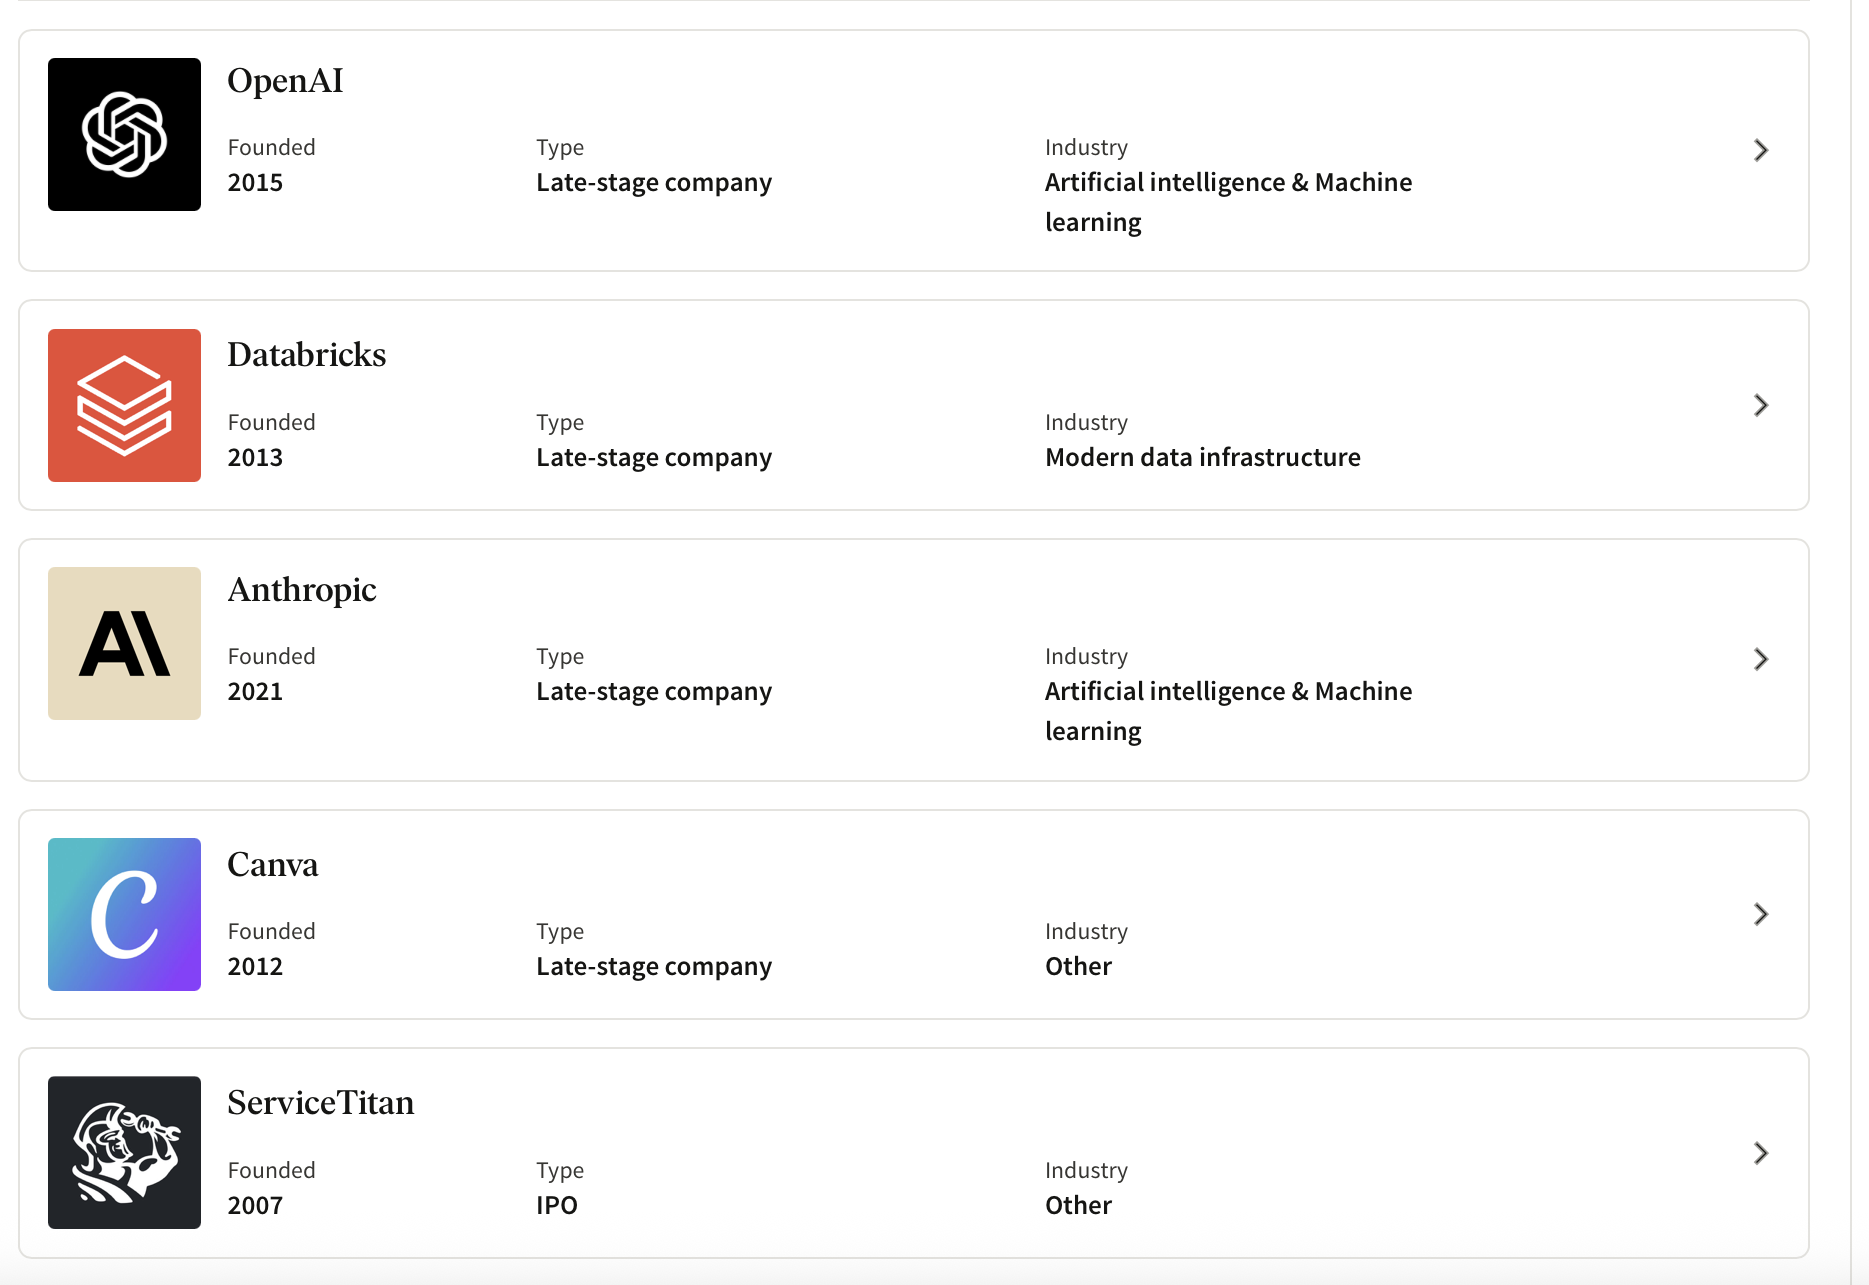1869x1285 pixels.
Task: Click the Databricks red logo icon
Action: (x=124, y=405)
